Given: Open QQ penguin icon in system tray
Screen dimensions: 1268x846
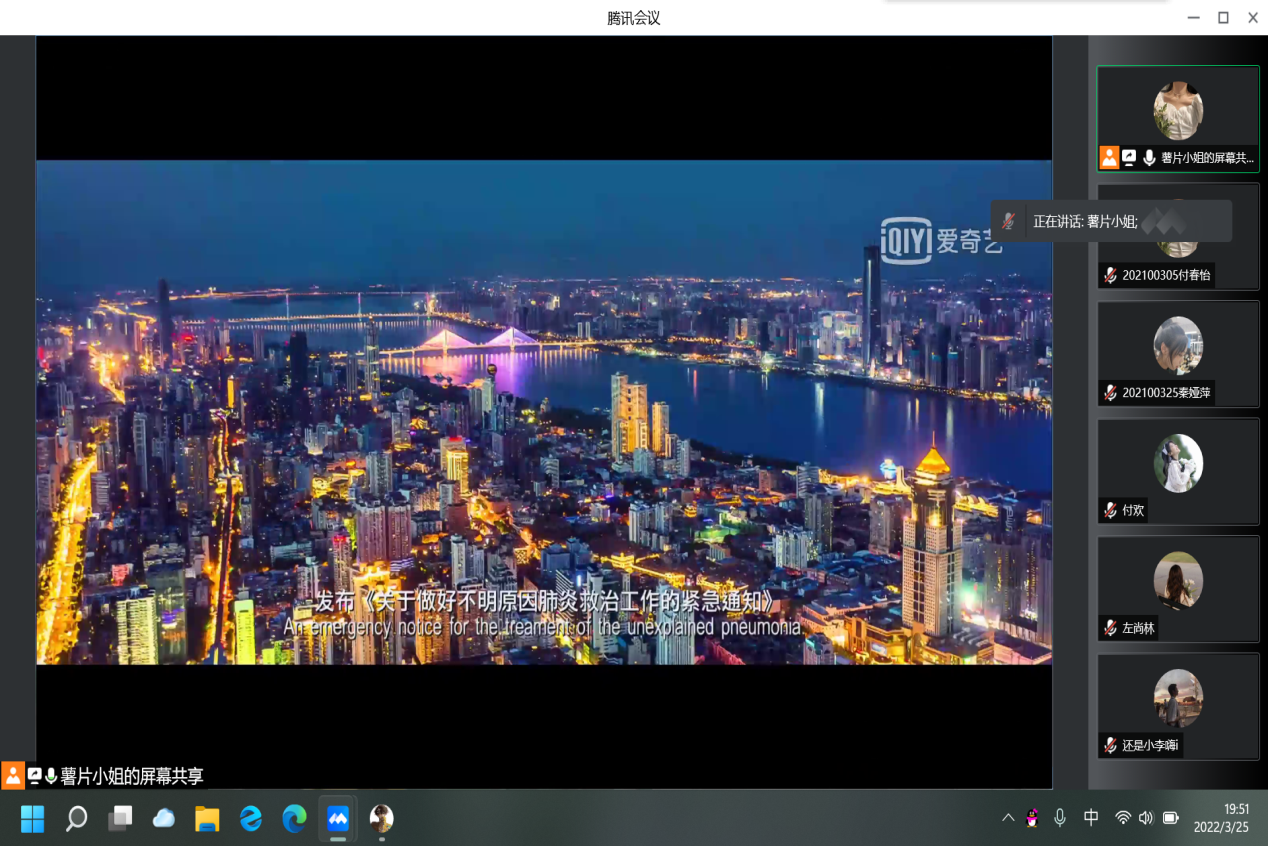Looking at the screenshot, I should pyautogui.click(x=1032, y=818).
